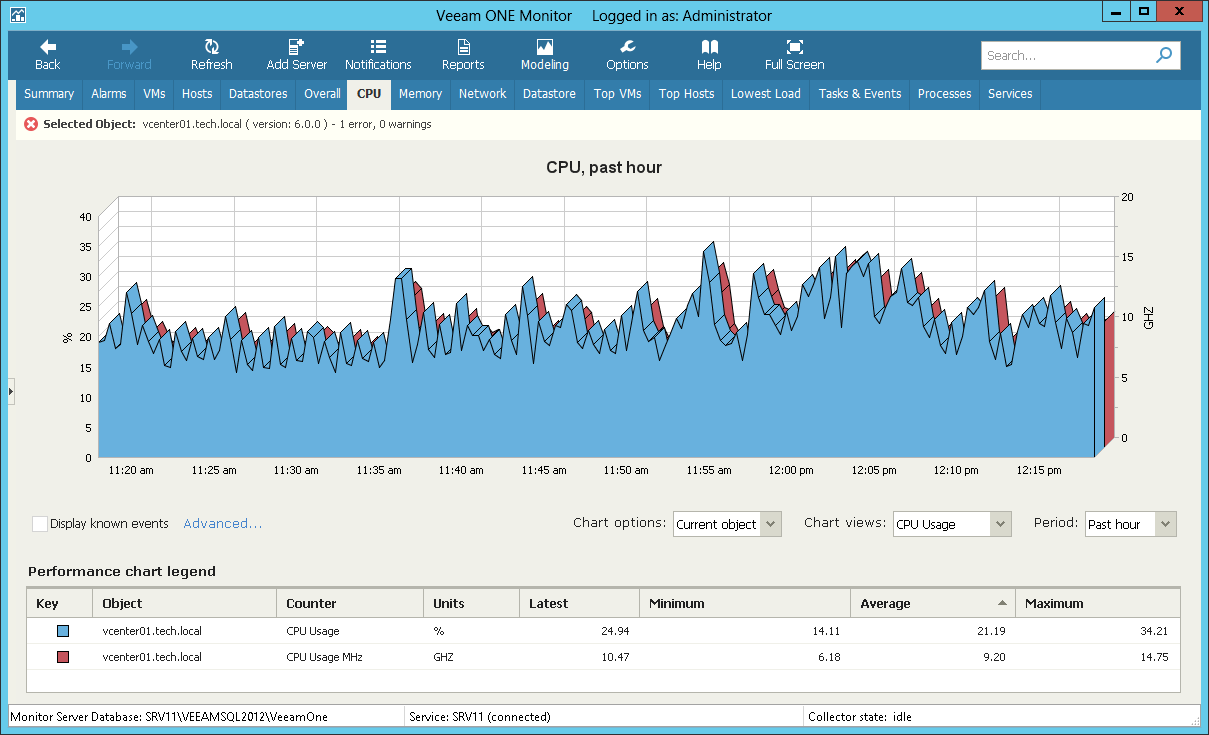Click the Object column header
Image resolution: width=1209 pixels, height=735 pixels.
point(184,603)
